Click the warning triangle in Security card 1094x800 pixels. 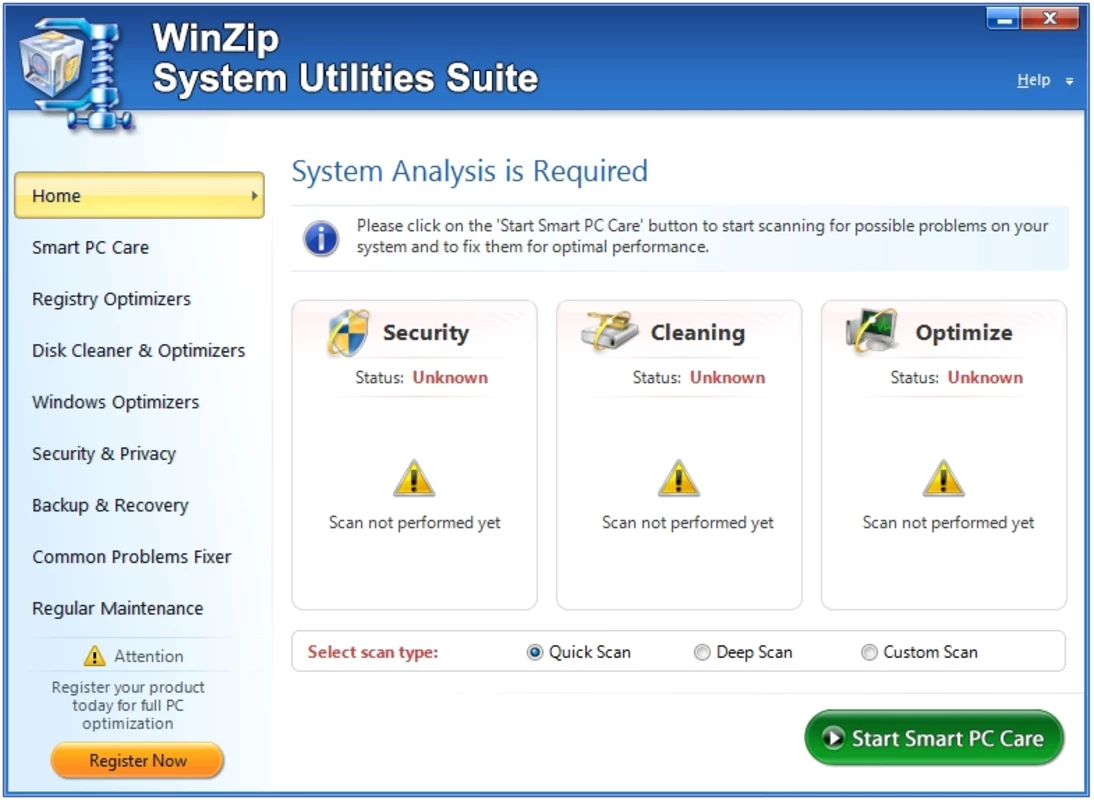(414, 478)
